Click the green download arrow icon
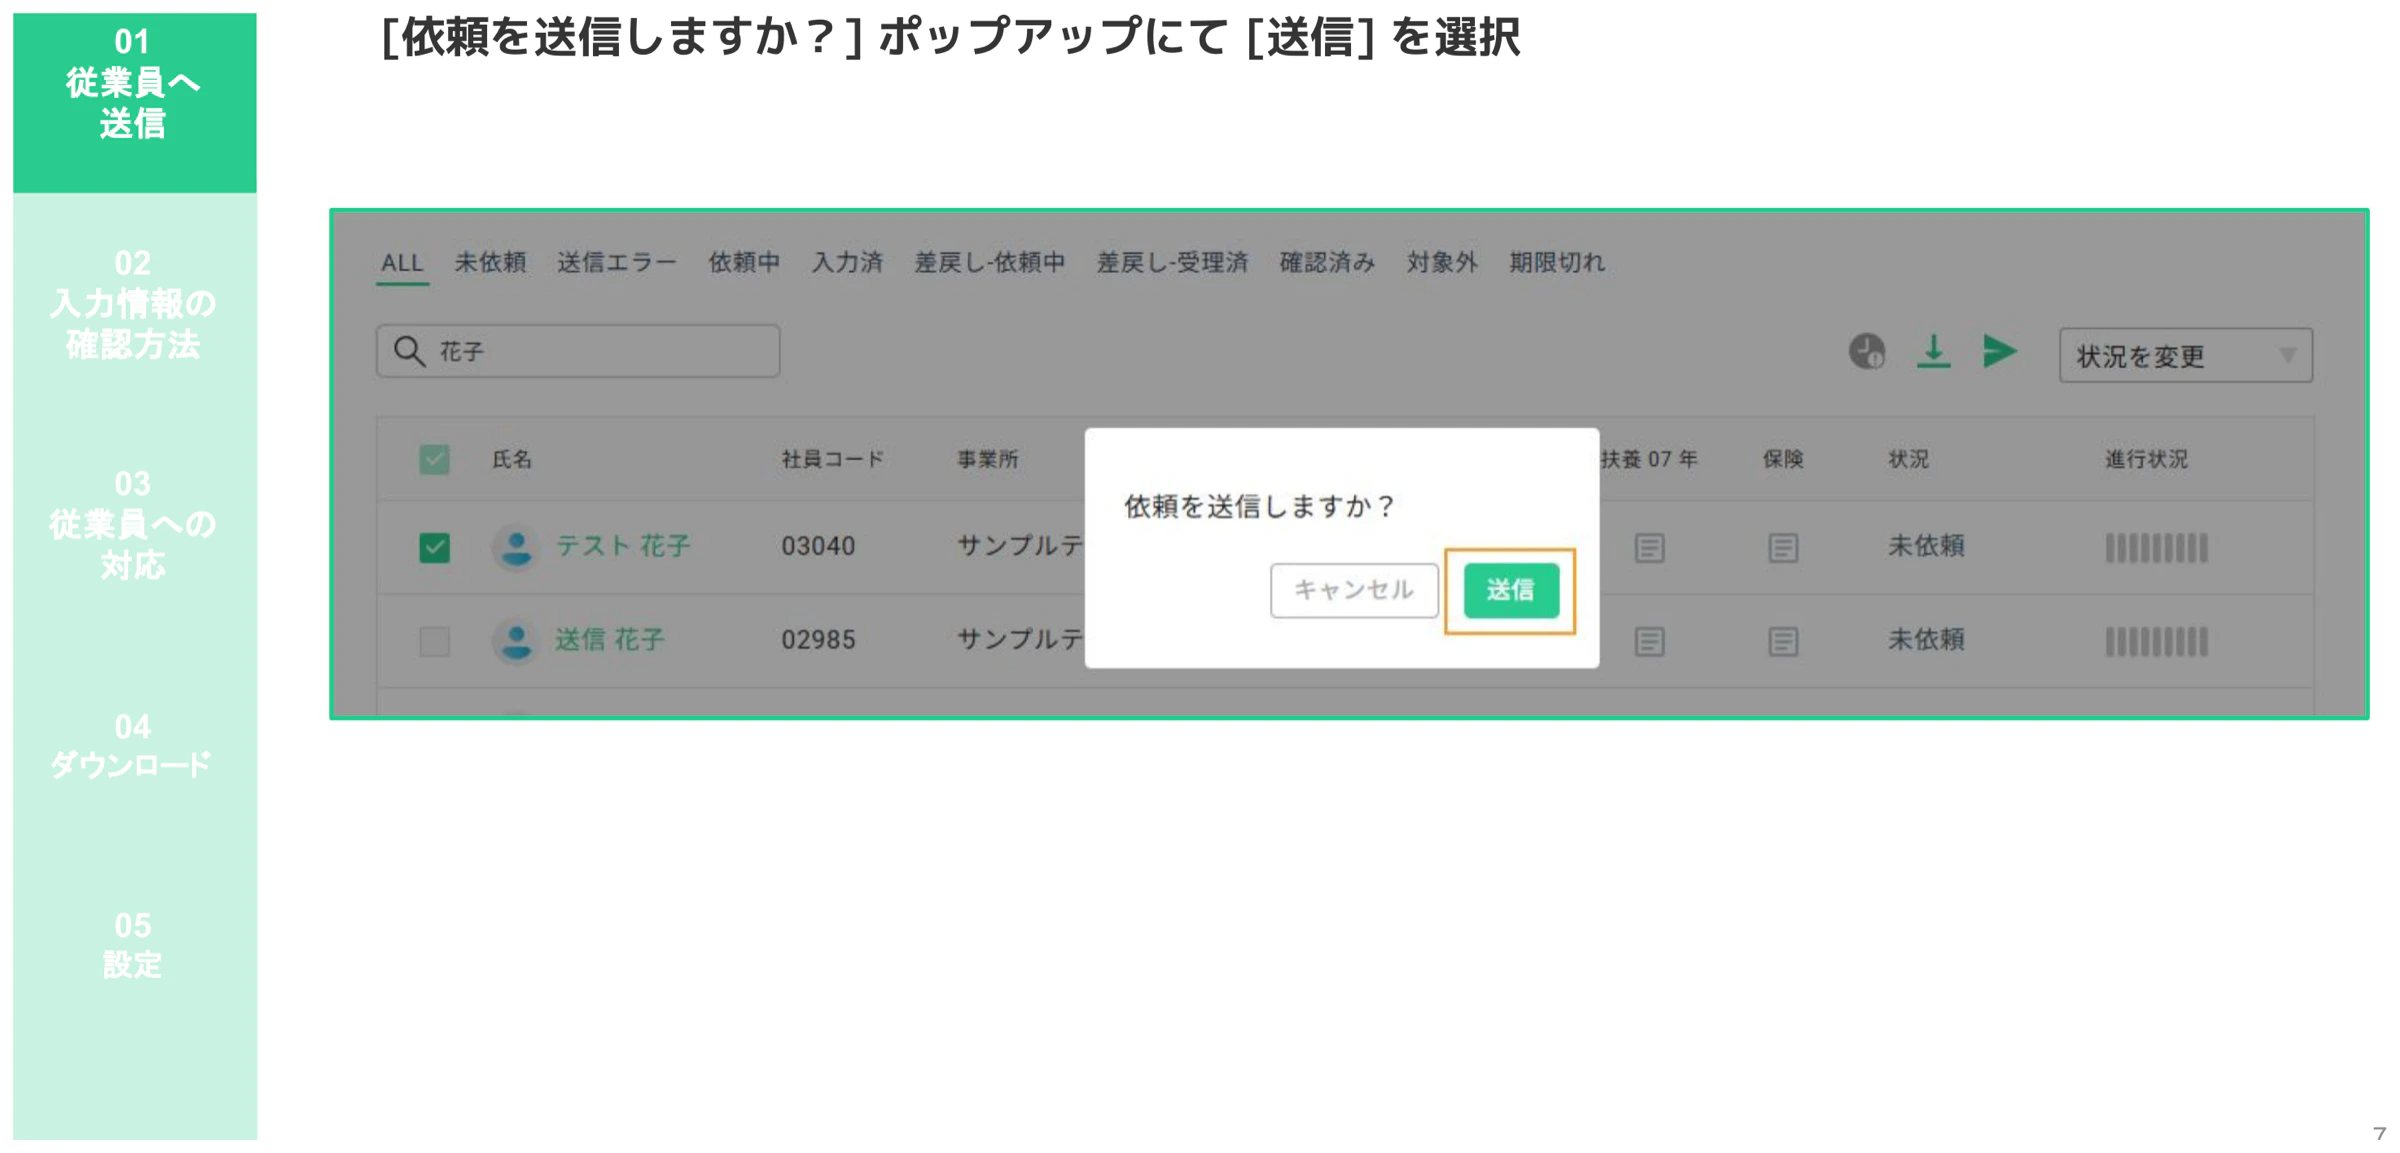This screenshot has height=1153, width=2400. (x=1933, y=352)
